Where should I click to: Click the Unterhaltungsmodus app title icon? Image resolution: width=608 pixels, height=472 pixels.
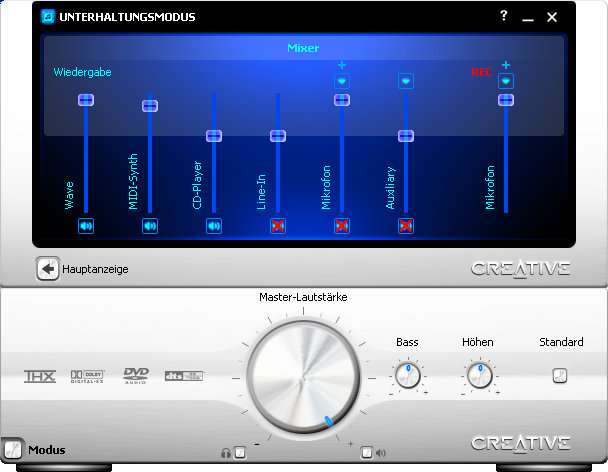pos(48,17)
